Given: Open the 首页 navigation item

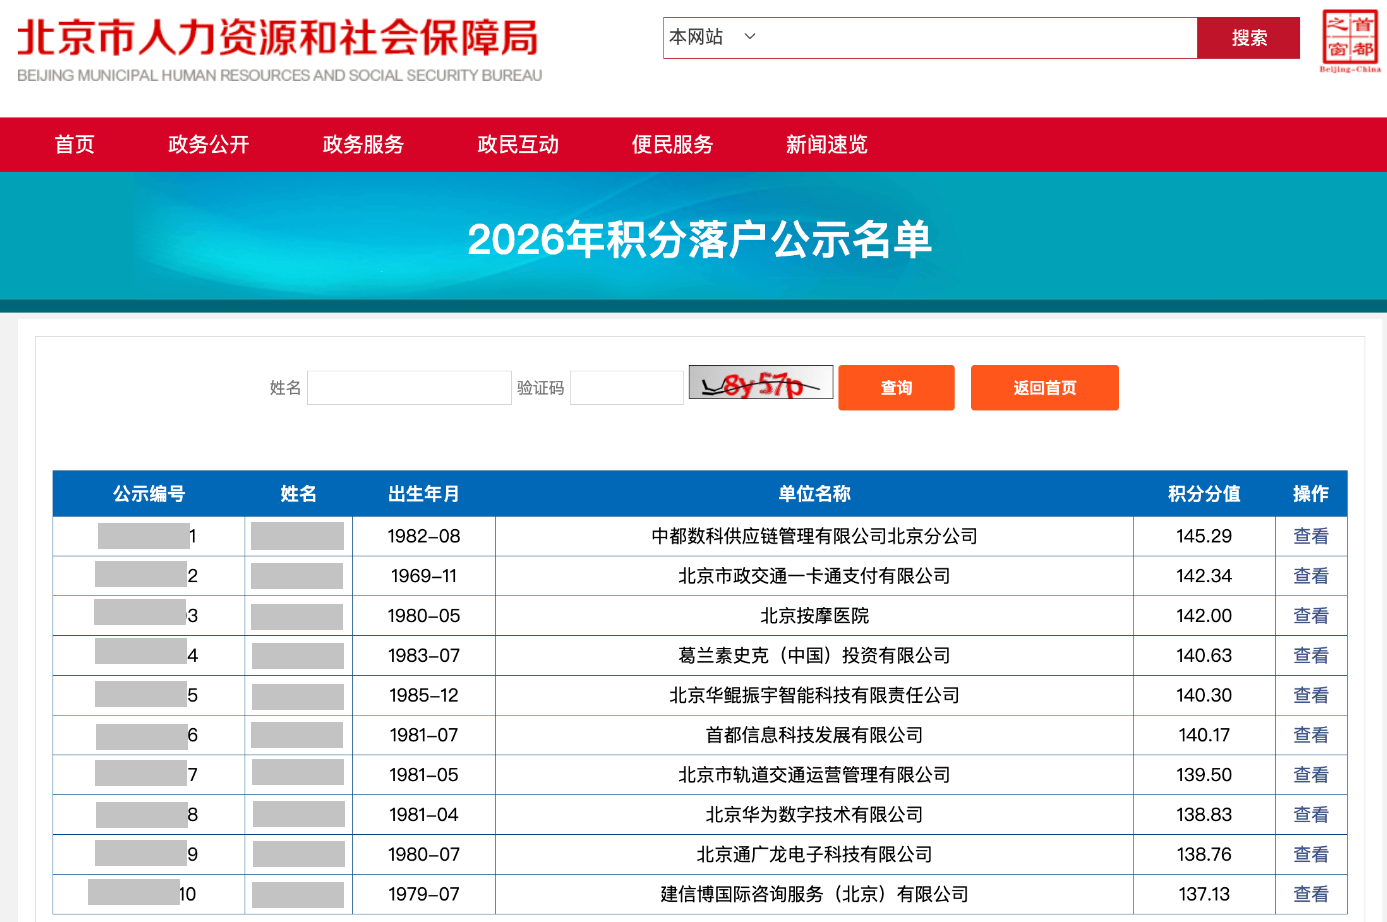Looking at the screenshot, I should pyautogui.click(x=75, y=144).
